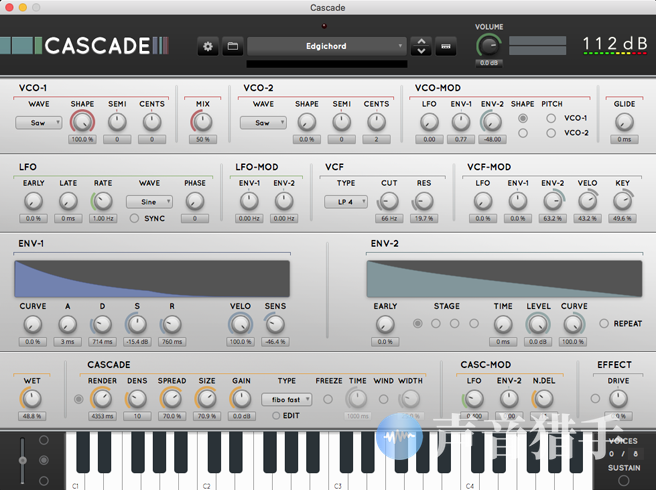Click the ENV-1 D decay knob
This screenshot has height=490, width=656.
click(102, 325)
